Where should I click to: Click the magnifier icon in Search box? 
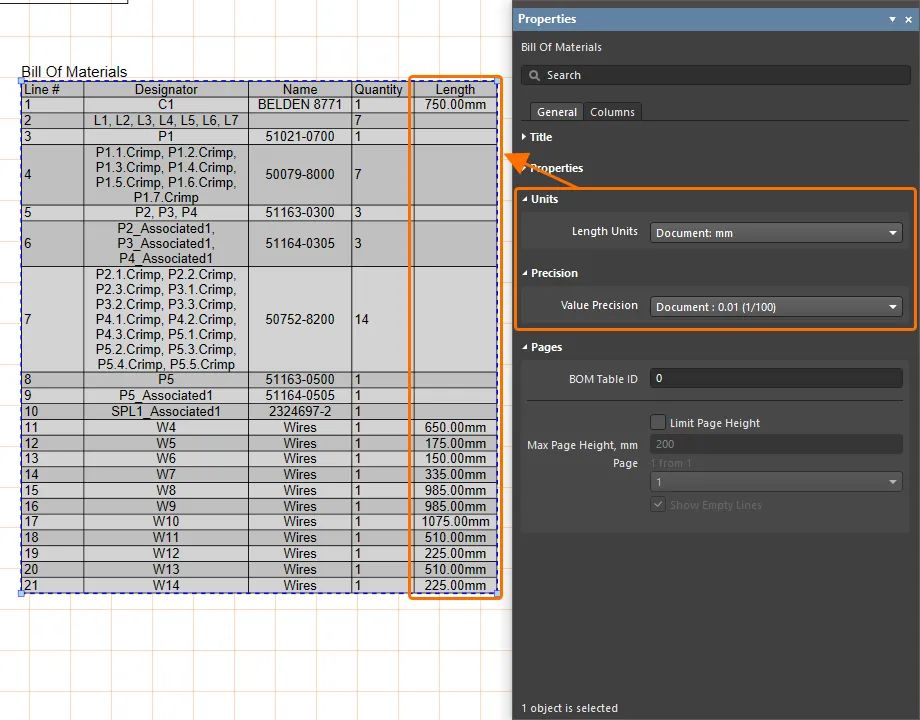tap(534, 75)
